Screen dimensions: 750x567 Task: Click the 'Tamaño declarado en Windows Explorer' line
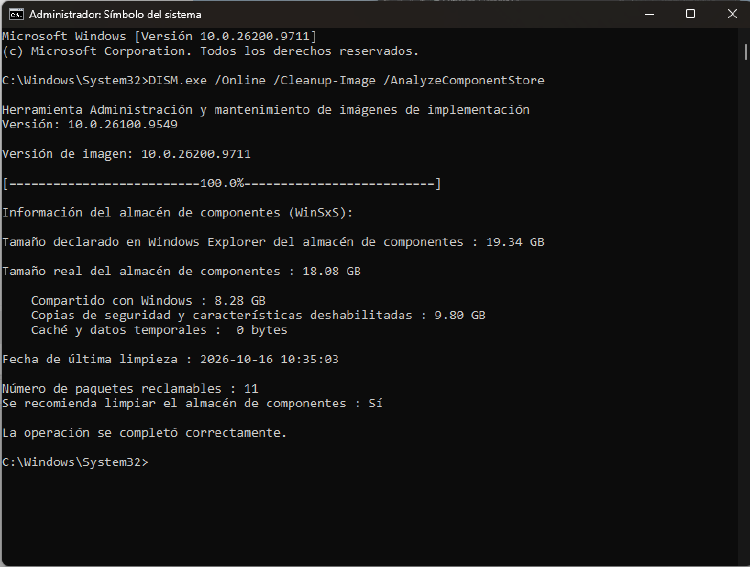pos(273,242)
